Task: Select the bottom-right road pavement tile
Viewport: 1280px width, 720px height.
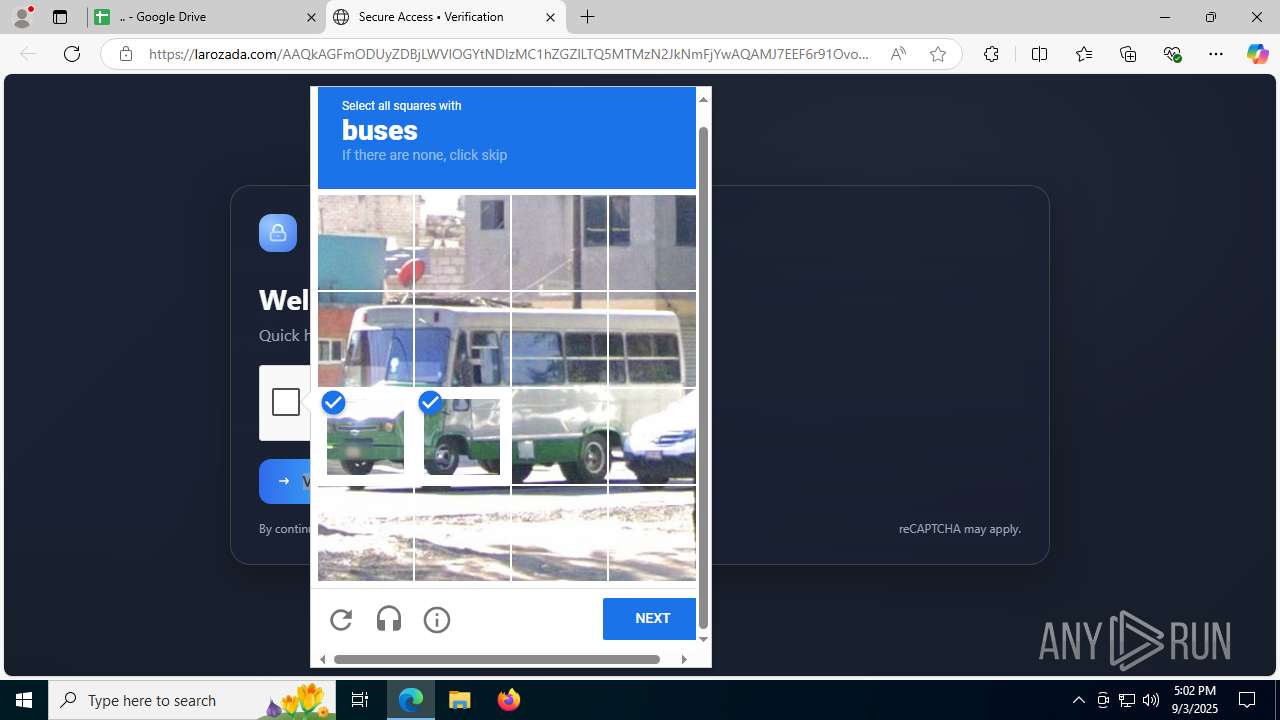Action: [x=652, y=533]
